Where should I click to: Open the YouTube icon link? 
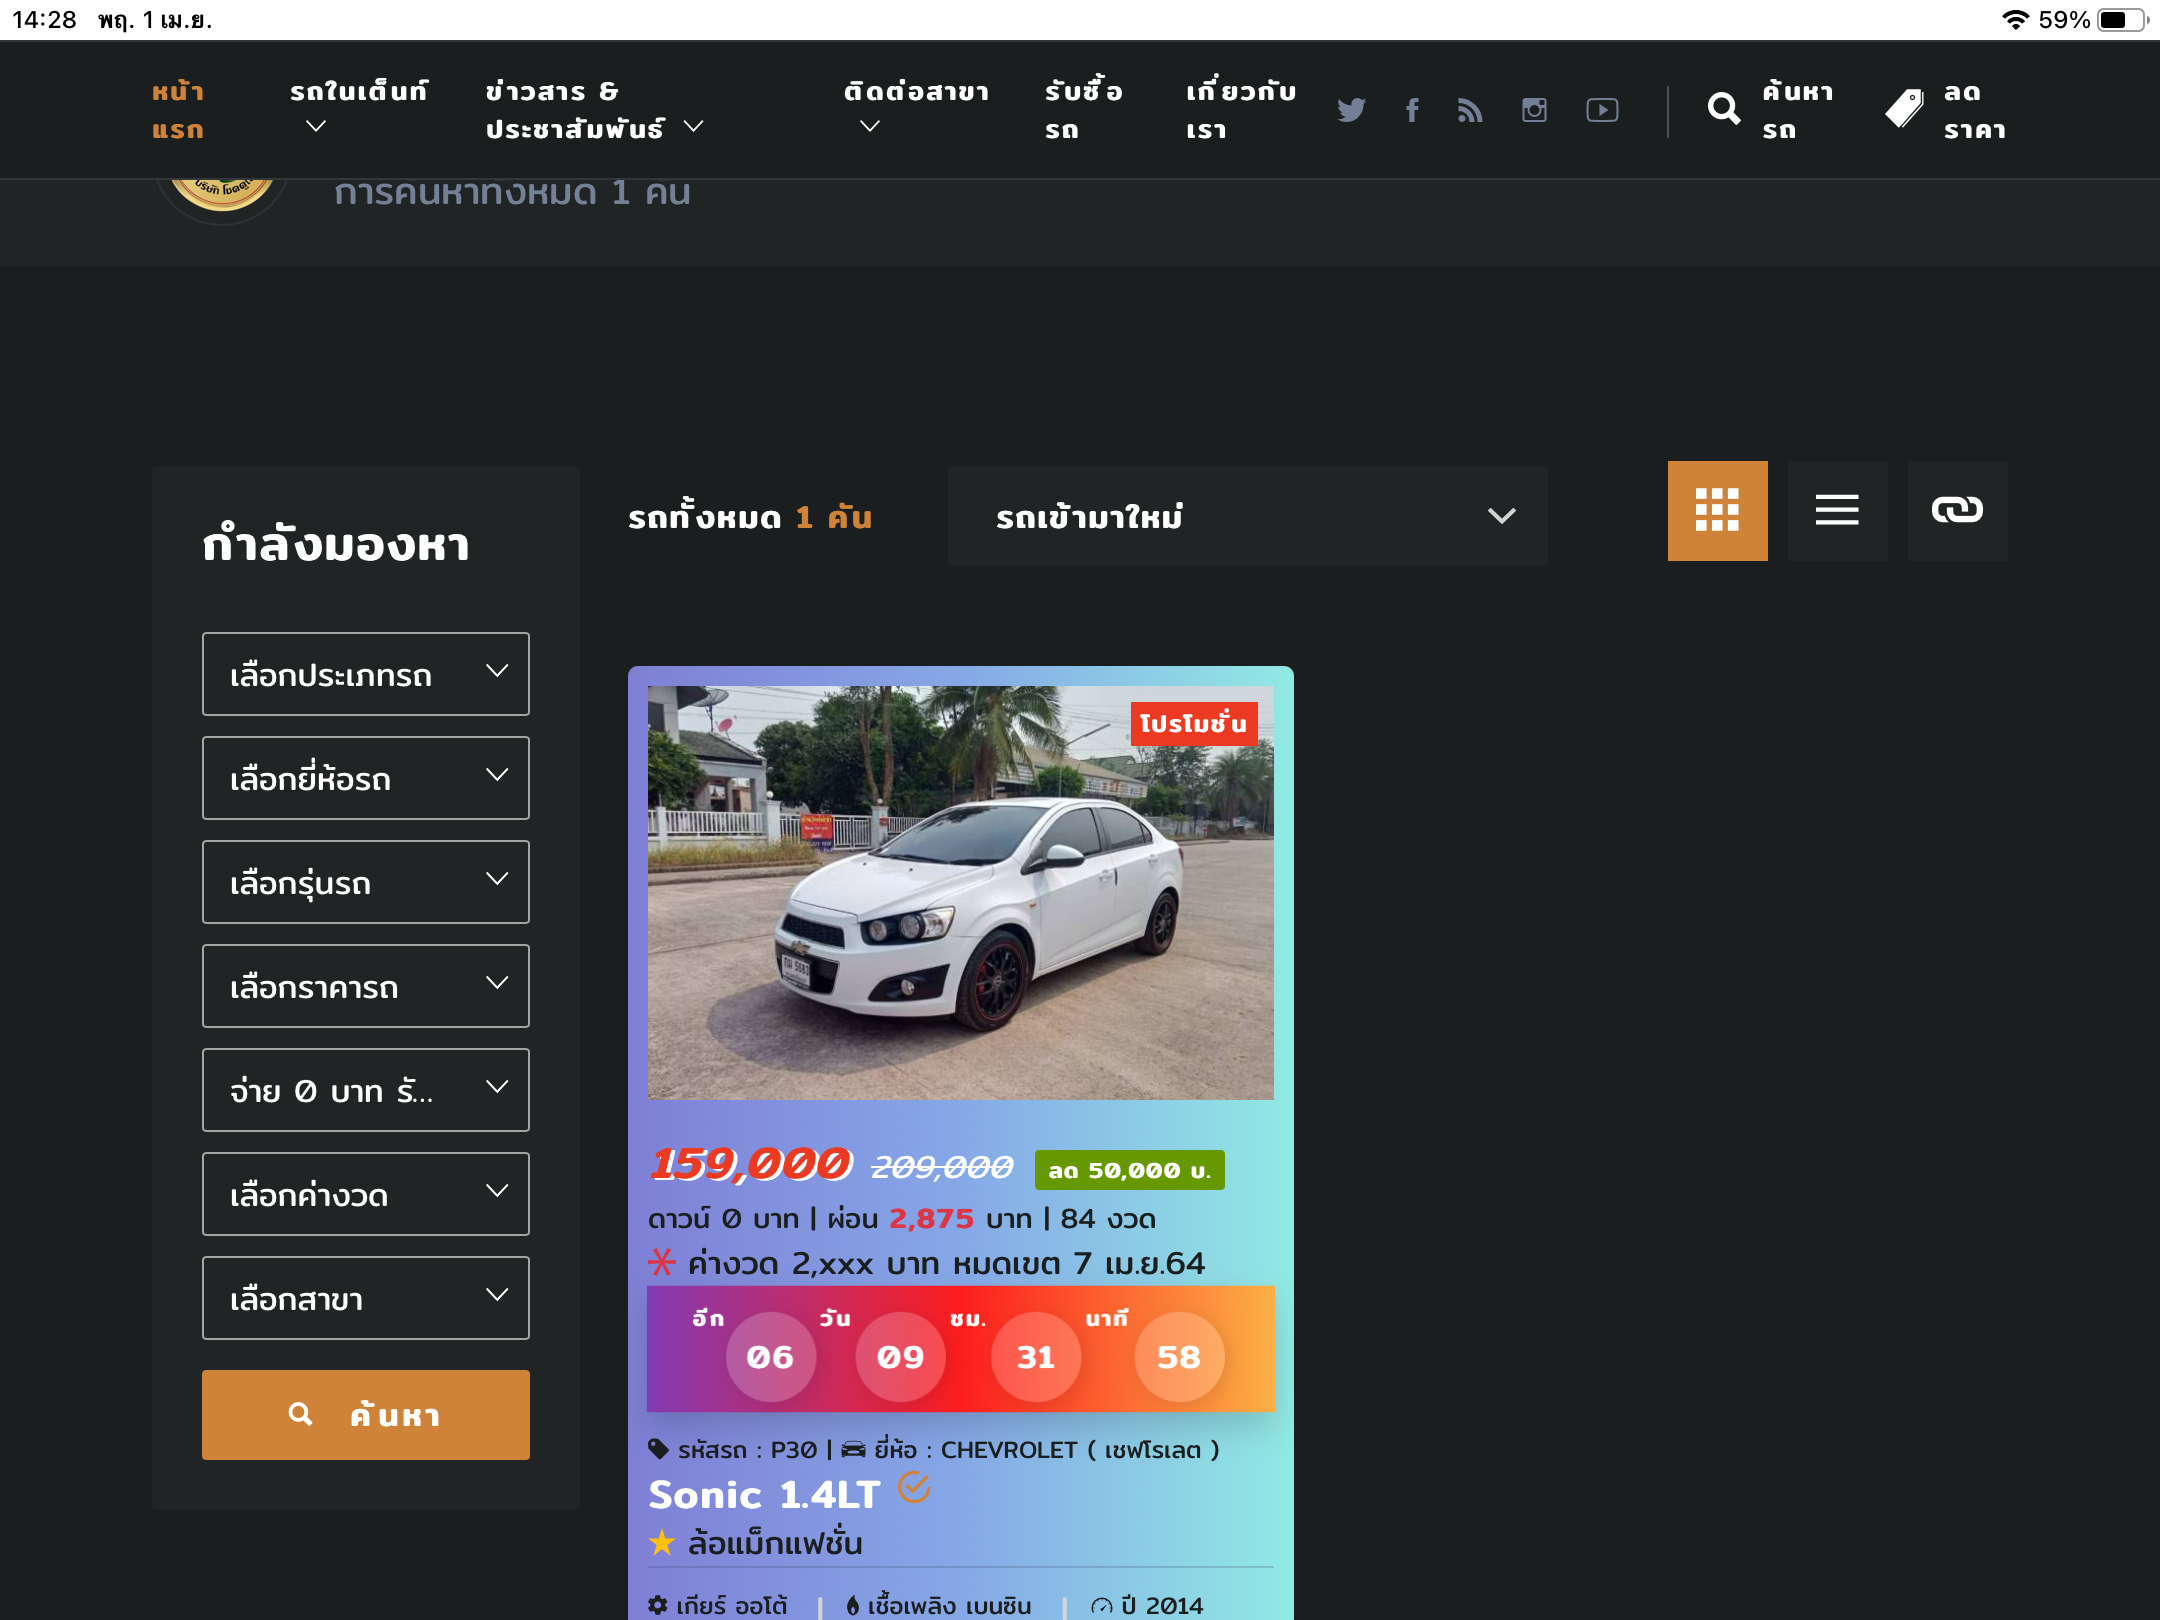1602,110
